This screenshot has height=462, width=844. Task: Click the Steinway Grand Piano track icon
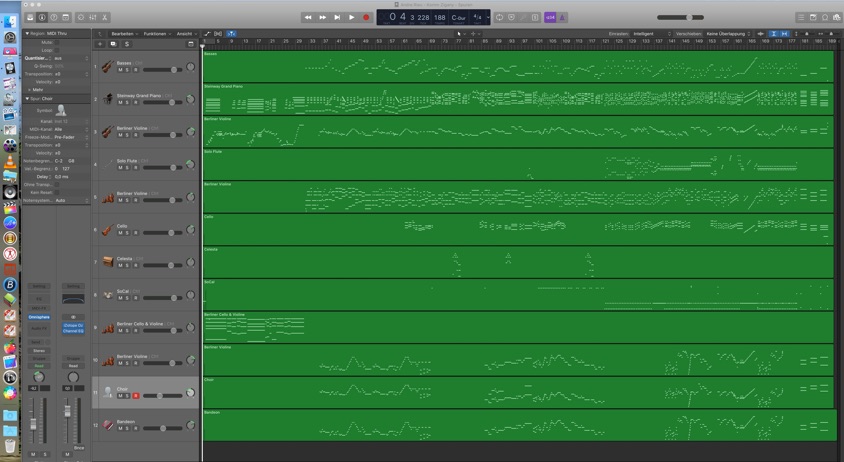pyautogui.click(x=108, y=99)
